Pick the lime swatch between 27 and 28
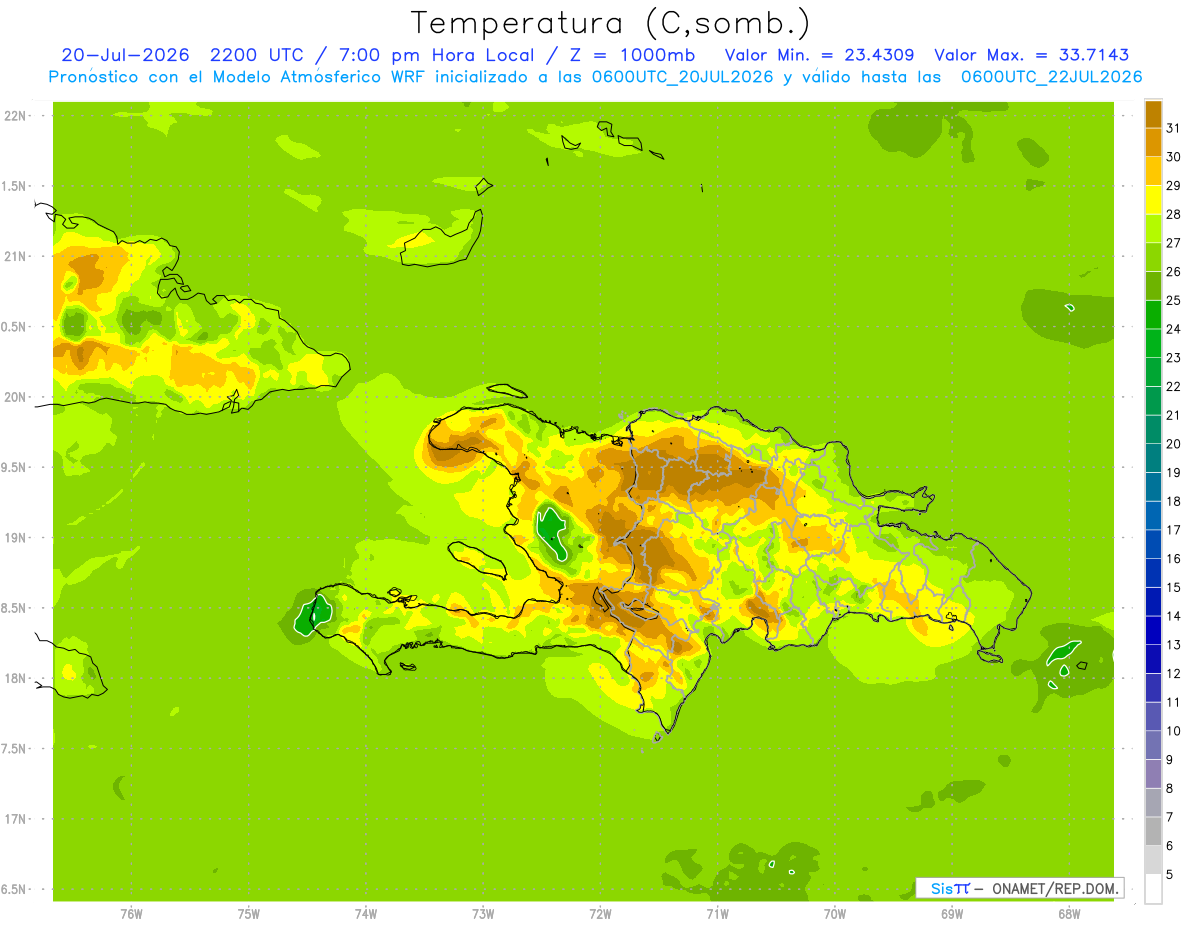The width and height of the screenshot is (1200, 927). [1153, 228]
